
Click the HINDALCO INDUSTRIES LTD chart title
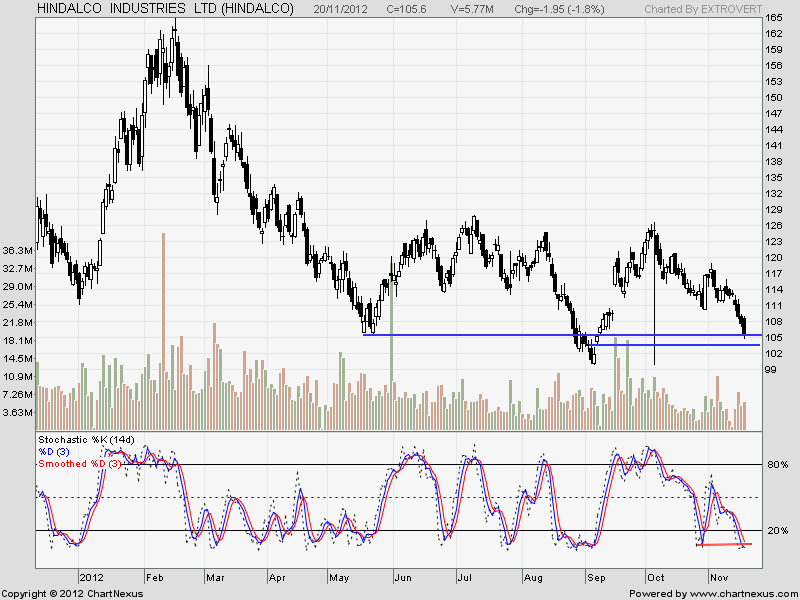165,9
